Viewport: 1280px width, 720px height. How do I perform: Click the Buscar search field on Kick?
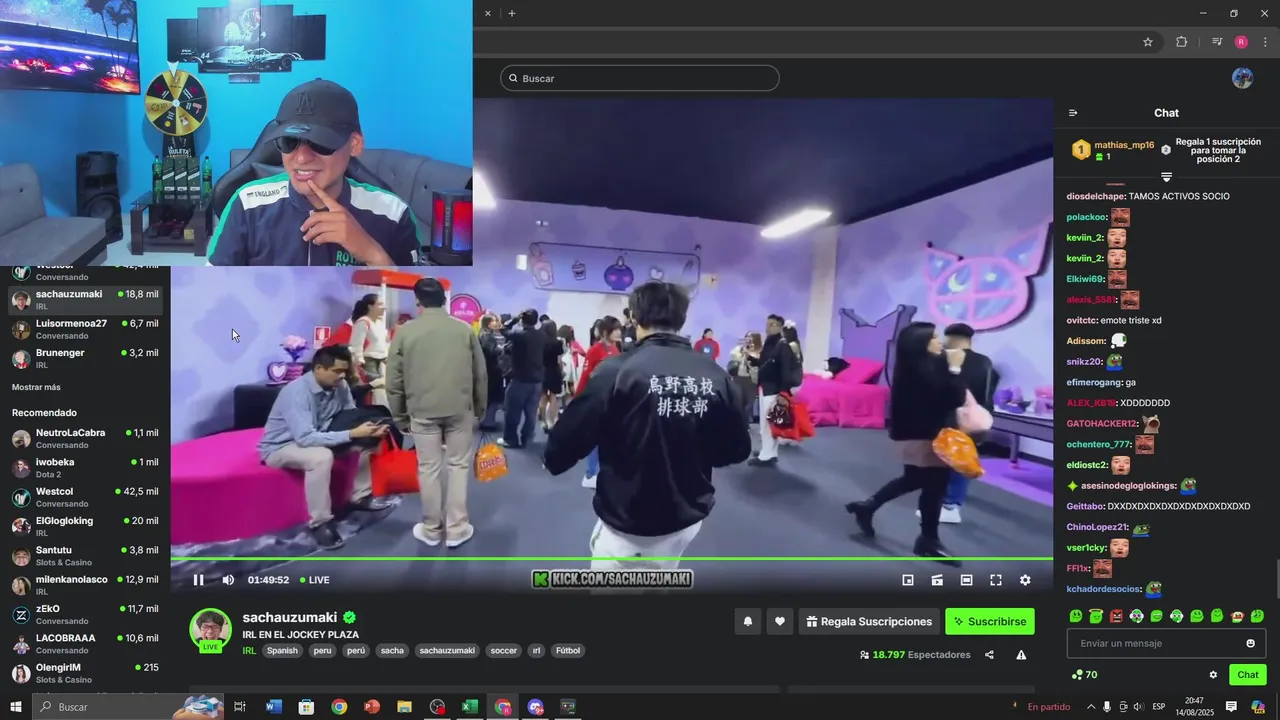(640, 78)
